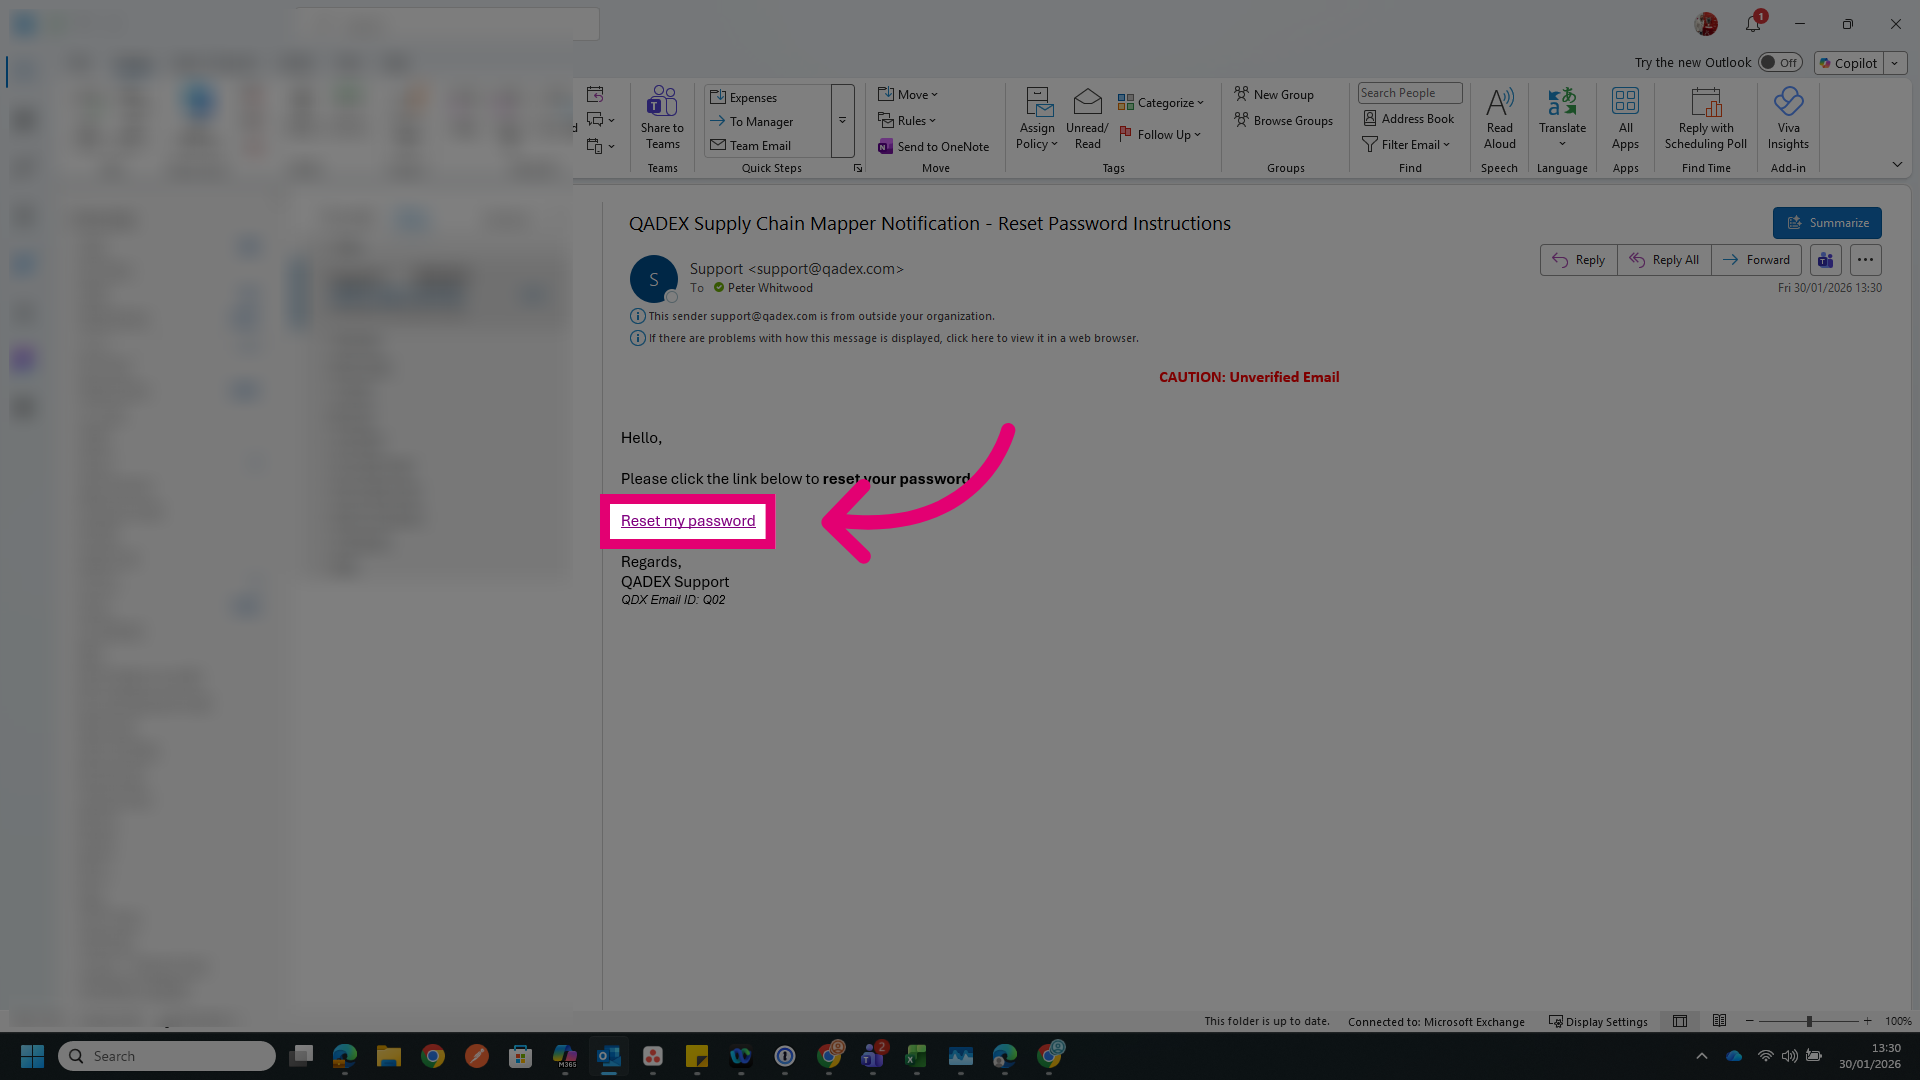Collapse the ribbon with the chevron
Image resolution: width=1920 pixels, height=1080 pixels.
pos(1897,164)
